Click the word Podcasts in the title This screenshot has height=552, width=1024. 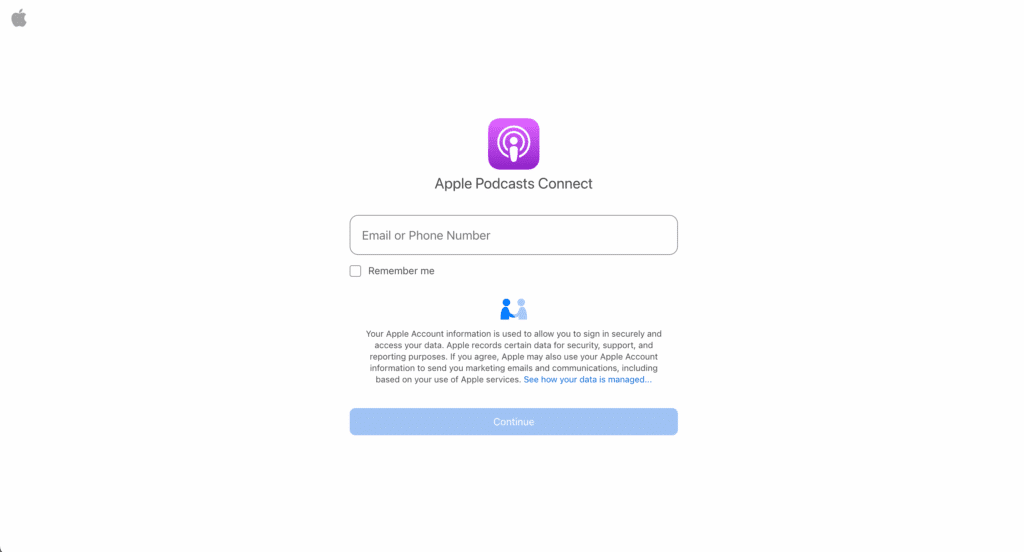pos(505,184)
